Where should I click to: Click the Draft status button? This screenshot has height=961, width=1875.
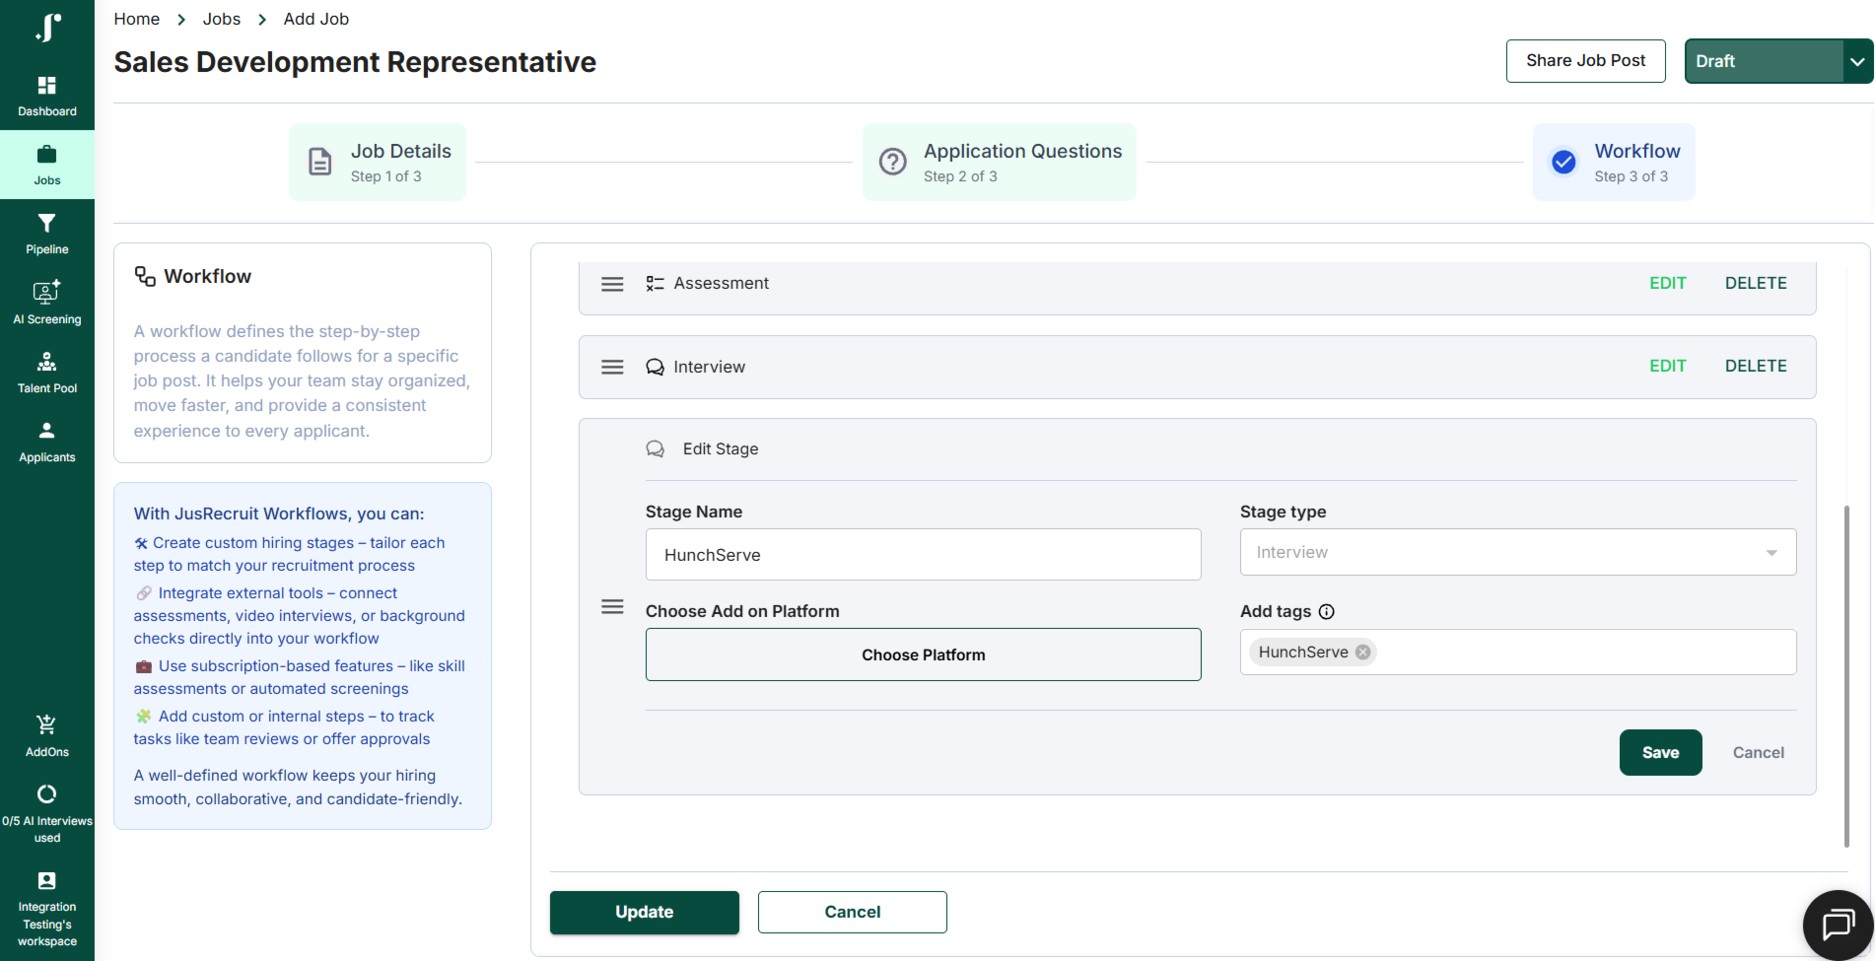pyautogui.click(x=1764, y=61)
